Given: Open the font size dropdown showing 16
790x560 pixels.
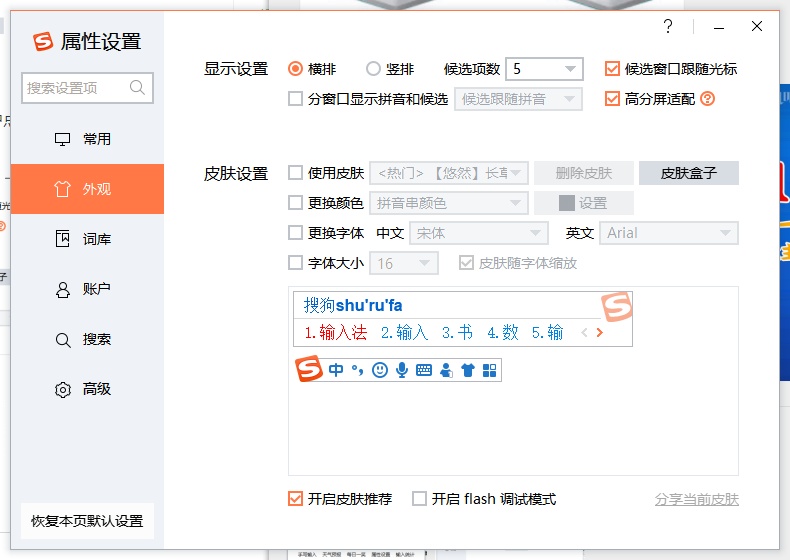Looking at the screenshot, I should [x=404, y=263].
